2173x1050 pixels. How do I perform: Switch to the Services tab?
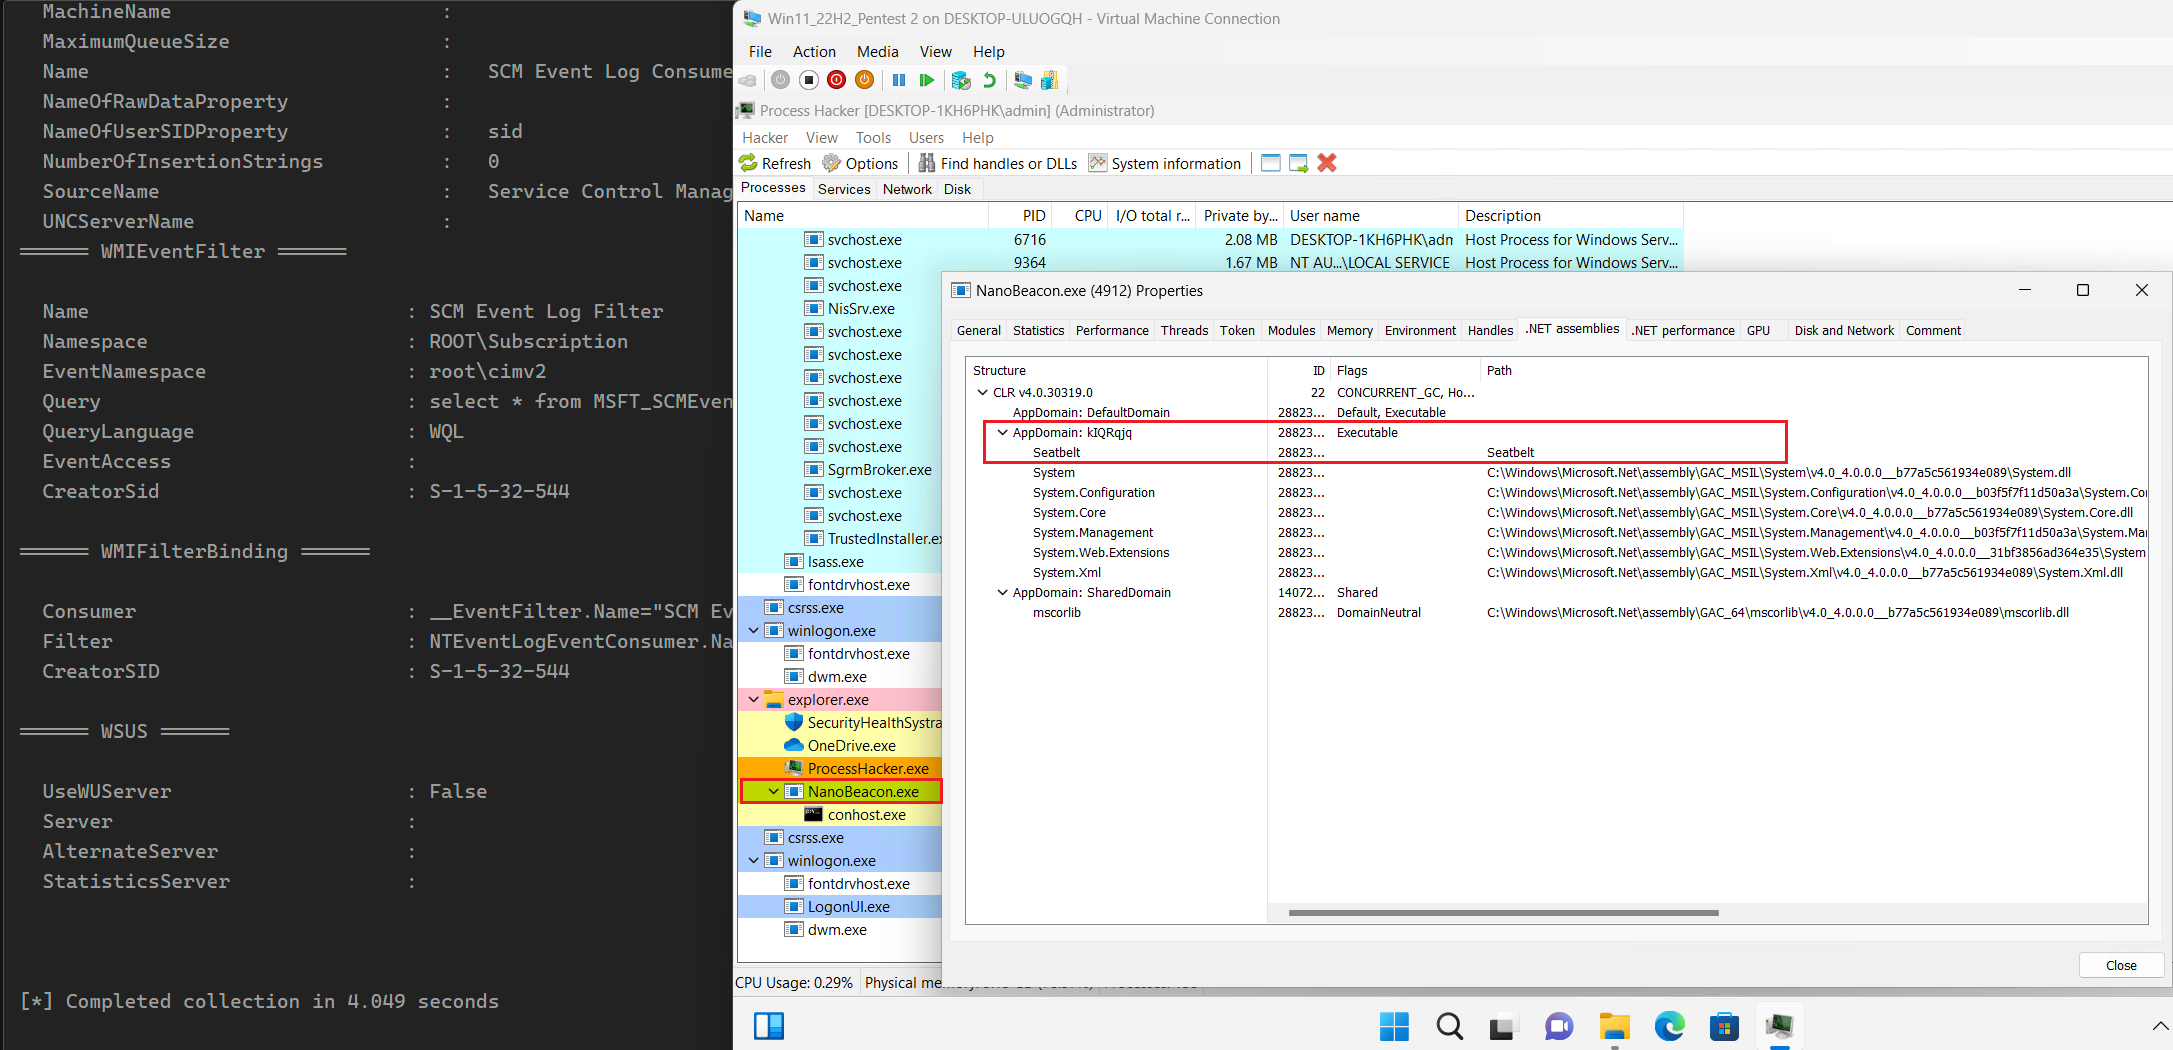[844, 189]
